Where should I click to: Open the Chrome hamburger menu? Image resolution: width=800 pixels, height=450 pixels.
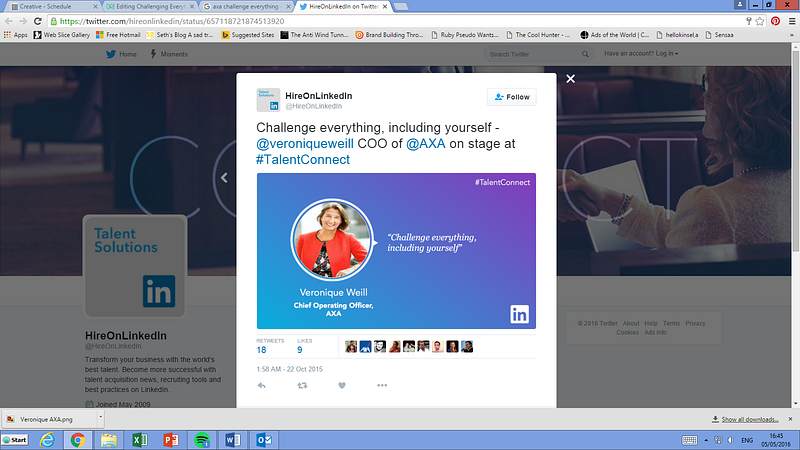pos(792,21)
